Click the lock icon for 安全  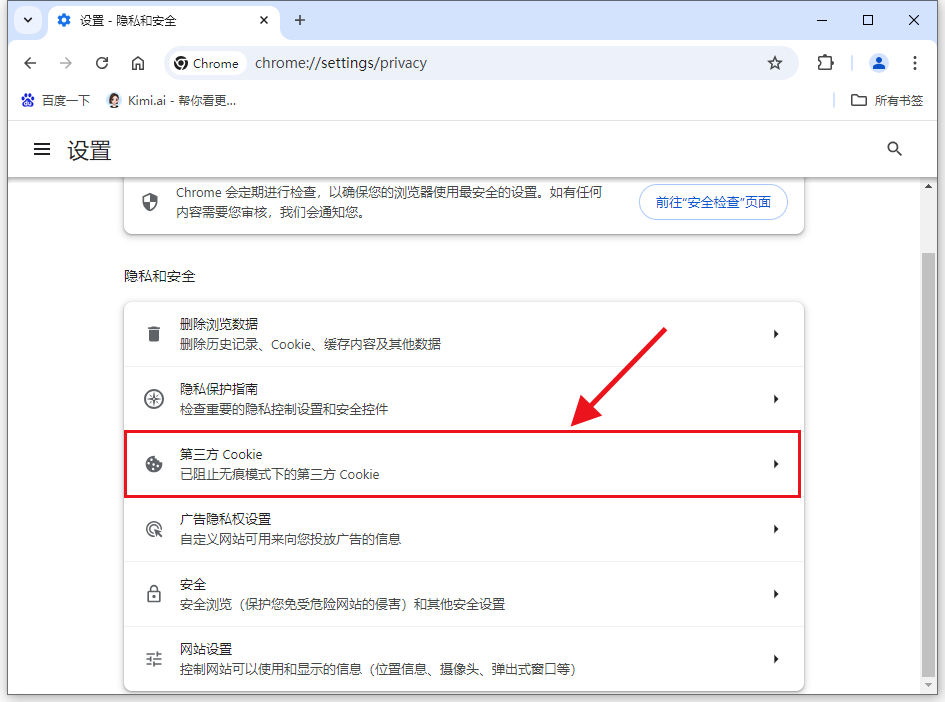tap(154, 594)
